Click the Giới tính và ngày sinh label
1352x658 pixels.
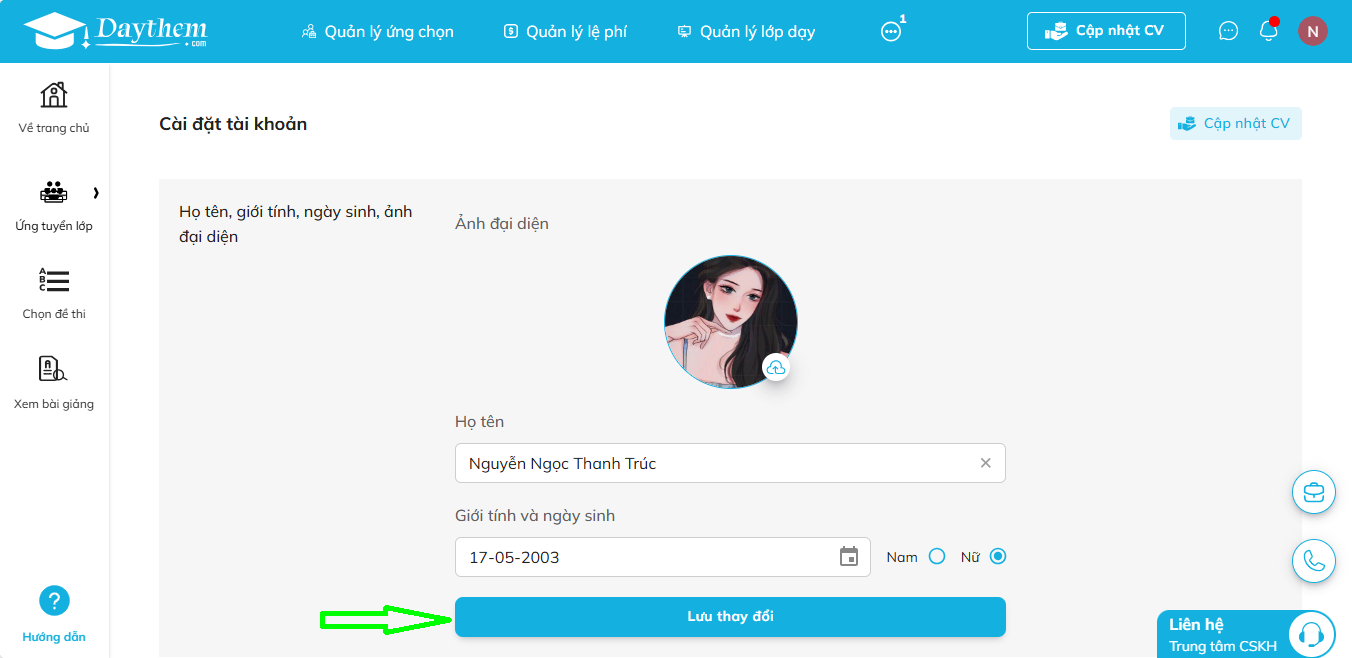[535, 516]
